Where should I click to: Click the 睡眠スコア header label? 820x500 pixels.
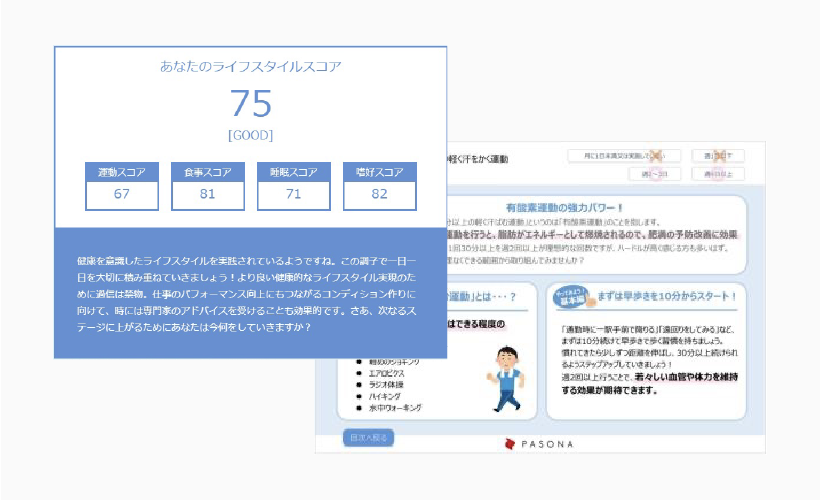pos(293,172)
